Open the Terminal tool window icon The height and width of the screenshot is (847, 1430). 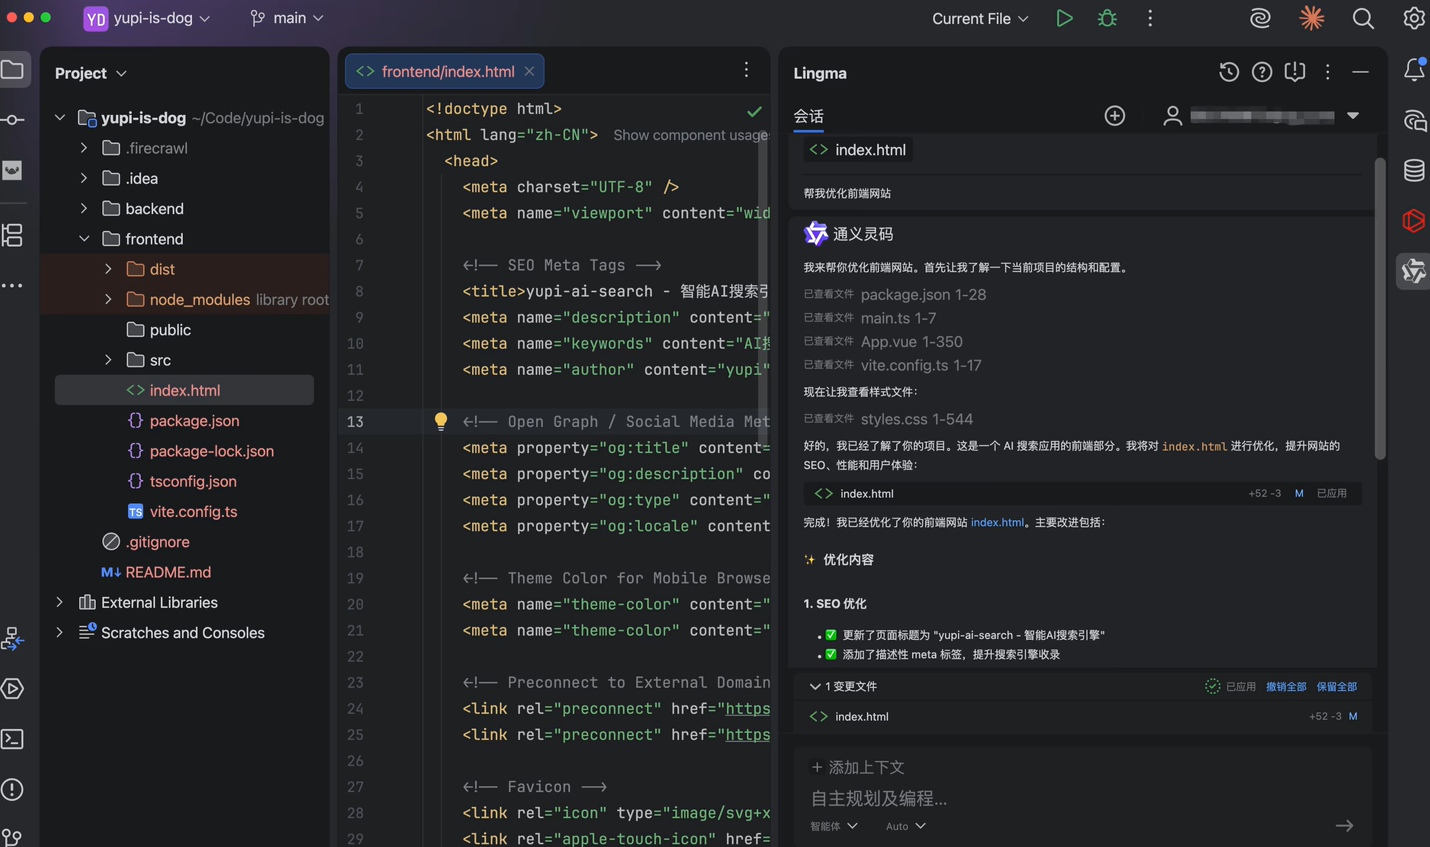point(13,739)
